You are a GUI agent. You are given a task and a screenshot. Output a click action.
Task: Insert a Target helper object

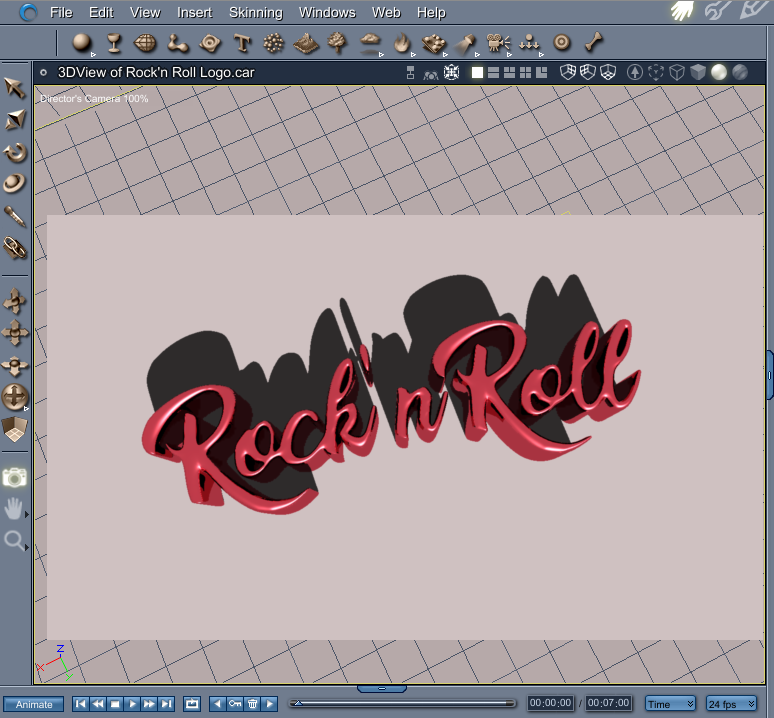click(562, 43)
